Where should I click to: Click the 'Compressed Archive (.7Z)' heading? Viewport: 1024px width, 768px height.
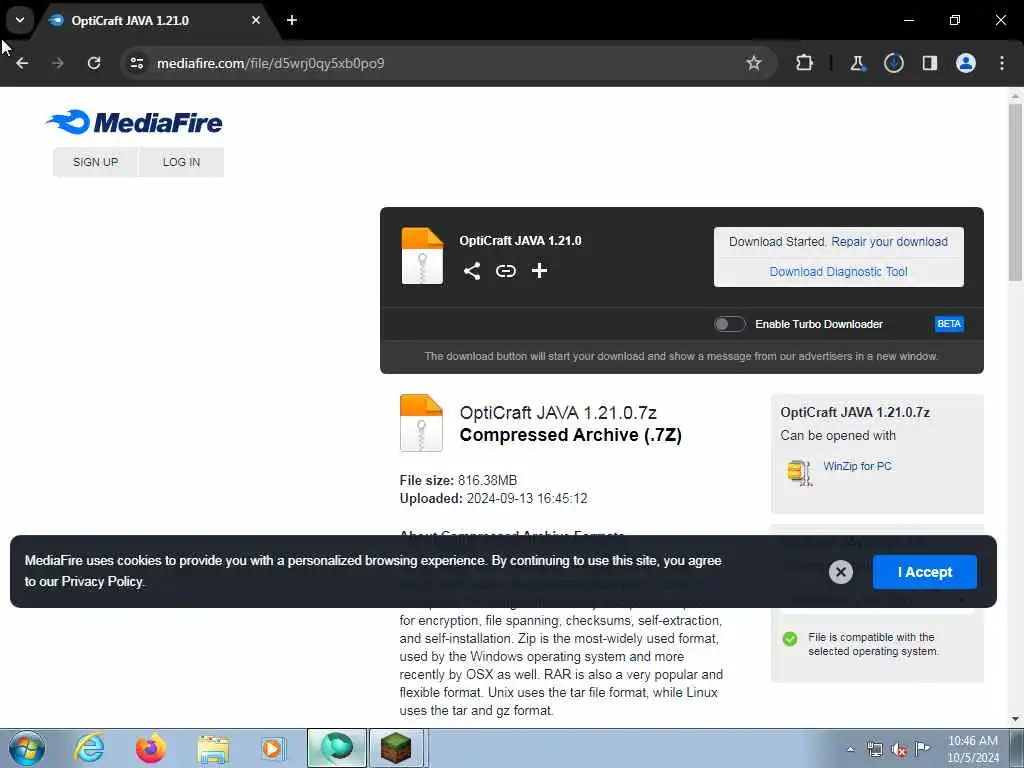(571, 436)
